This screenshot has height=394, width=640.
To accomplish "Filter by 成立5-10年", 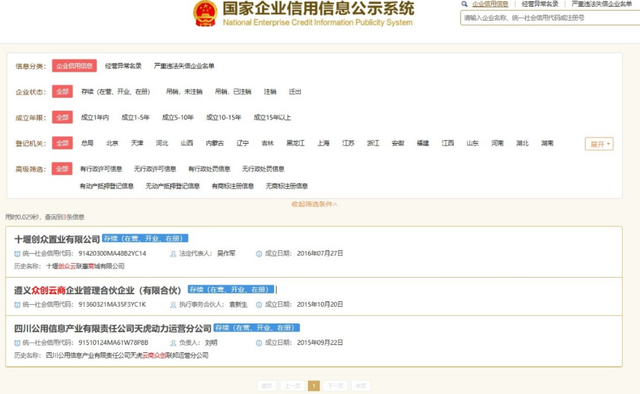I will coord(178,118).
